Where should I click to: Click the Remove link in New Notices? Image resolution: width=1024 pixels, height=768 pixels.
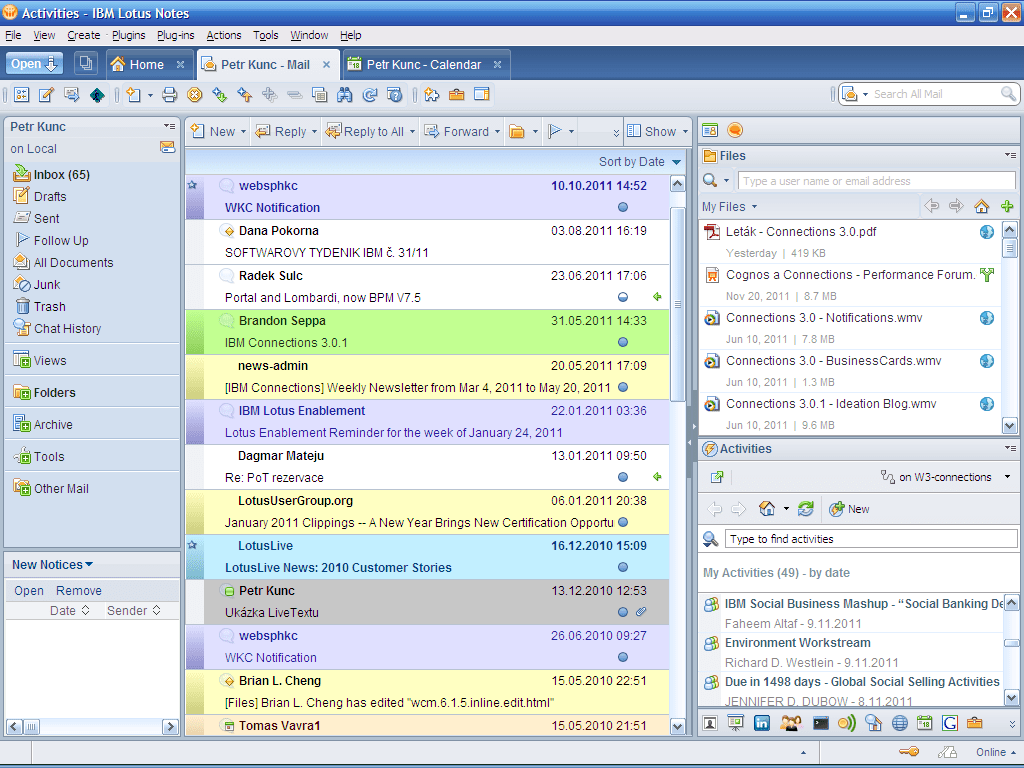coord(79,590)
